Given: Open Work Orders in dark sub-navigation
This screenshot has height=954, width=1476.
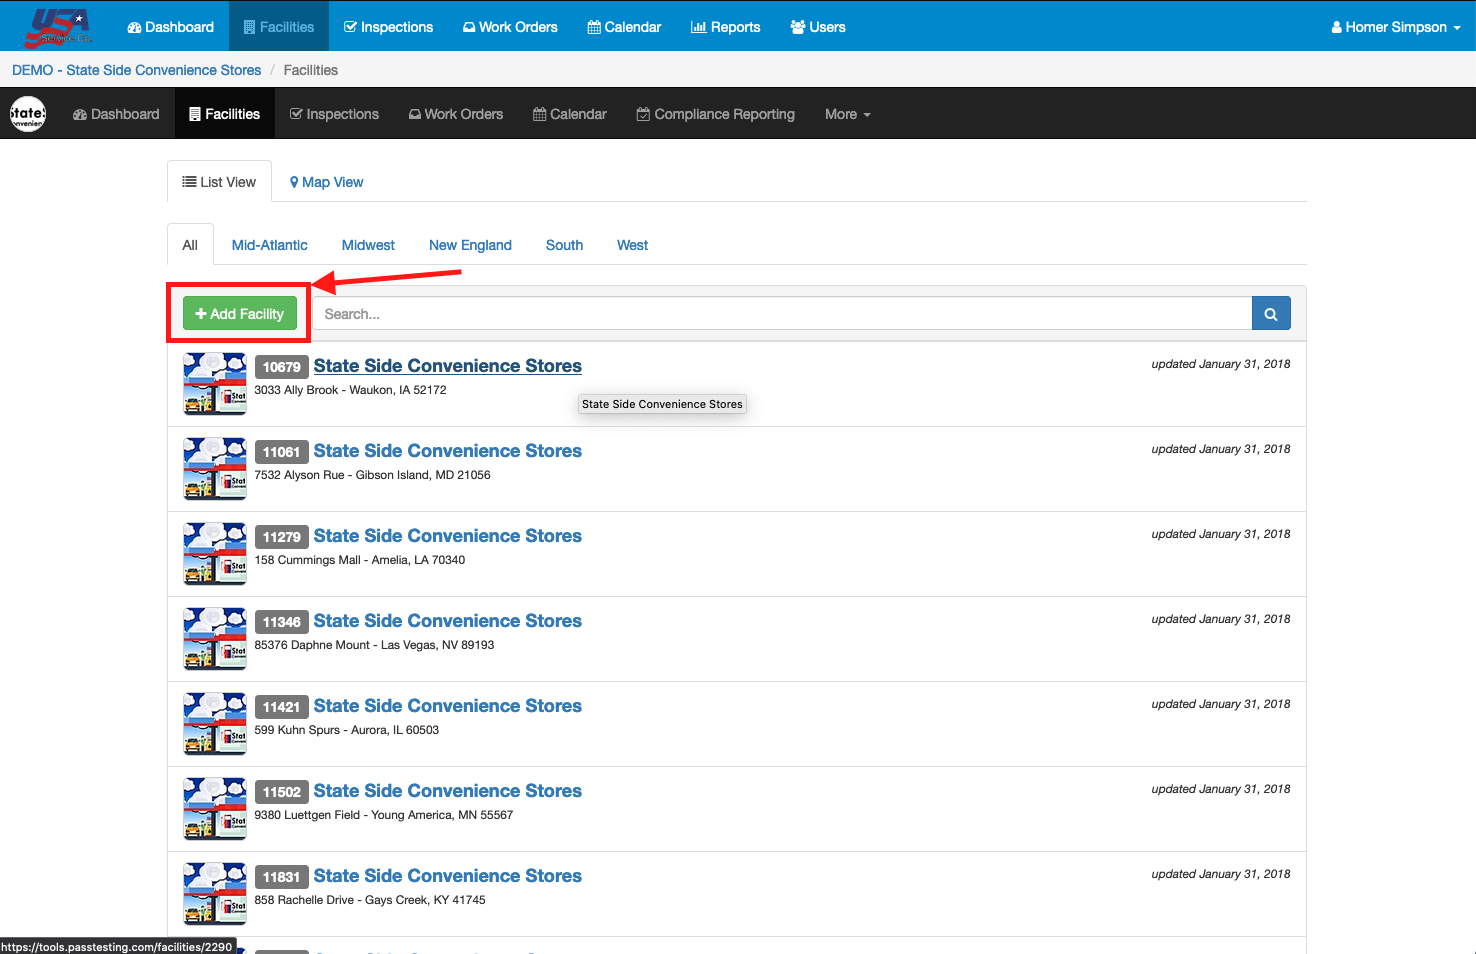Looking at the screenshot, I should (456, 114).
